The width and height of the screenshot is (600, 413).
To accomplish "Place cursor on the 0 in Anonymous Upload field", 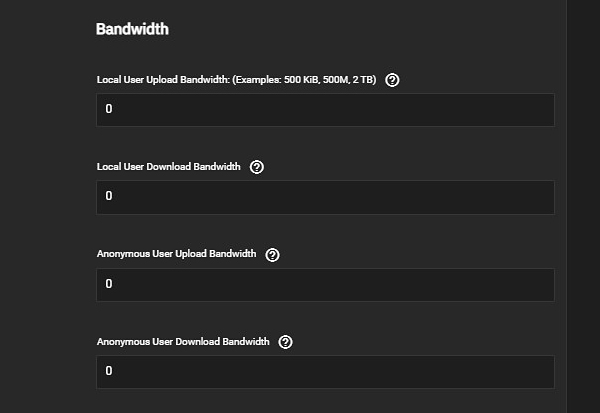I will pyautogui.click(x=108, y=285).
